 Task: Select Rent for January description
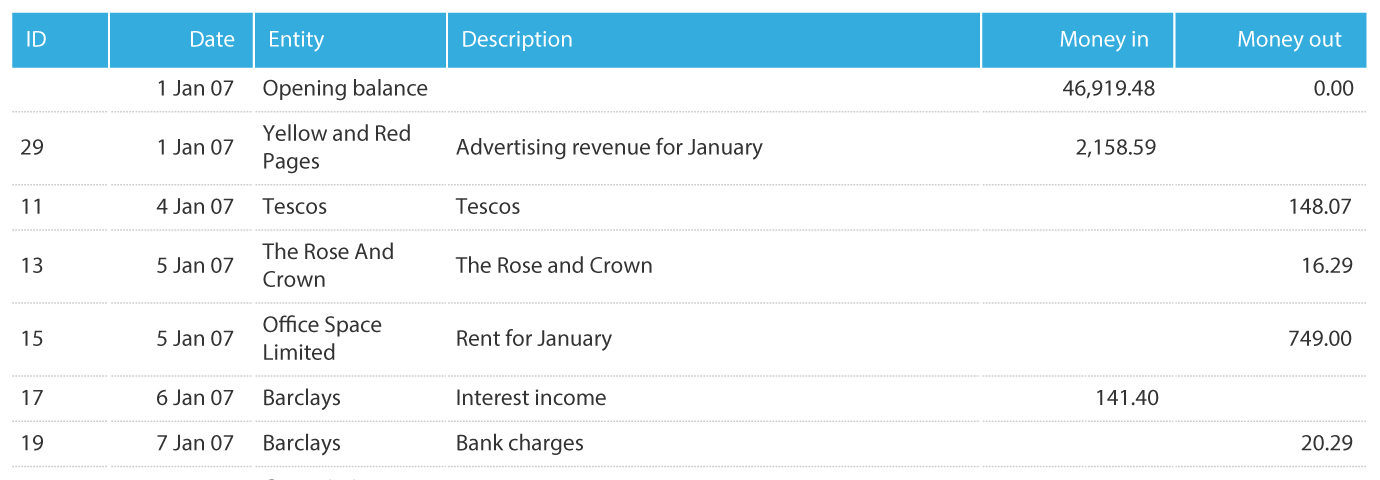point(534,338)
